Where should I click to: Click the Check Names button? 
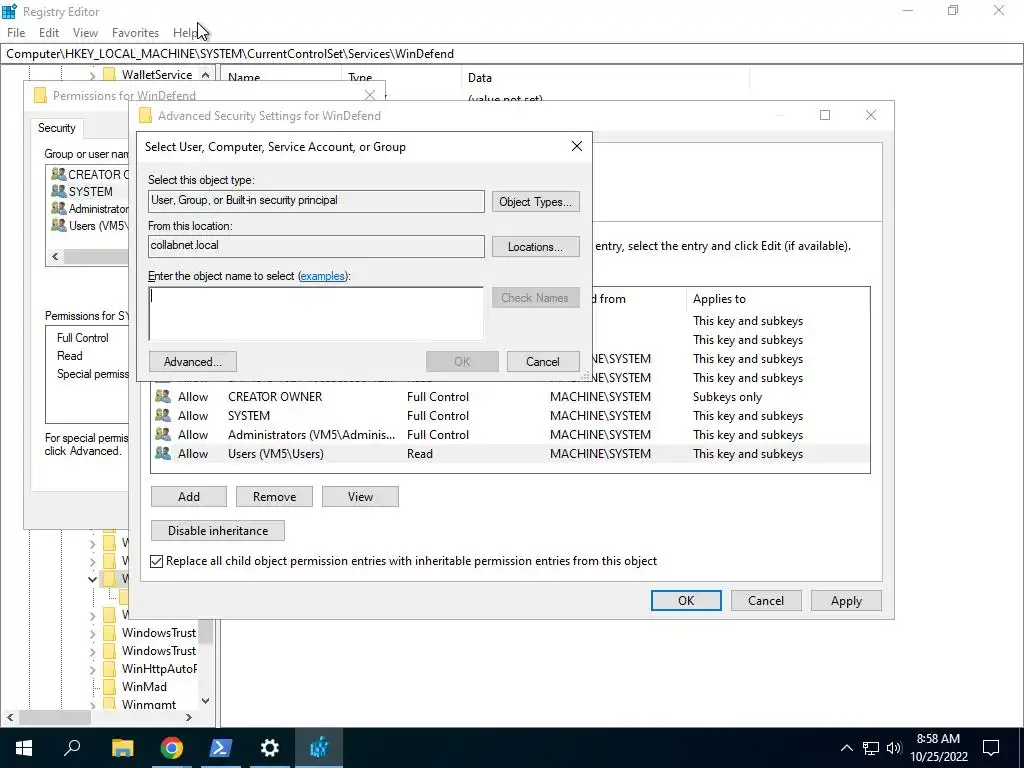coord(536,298)
